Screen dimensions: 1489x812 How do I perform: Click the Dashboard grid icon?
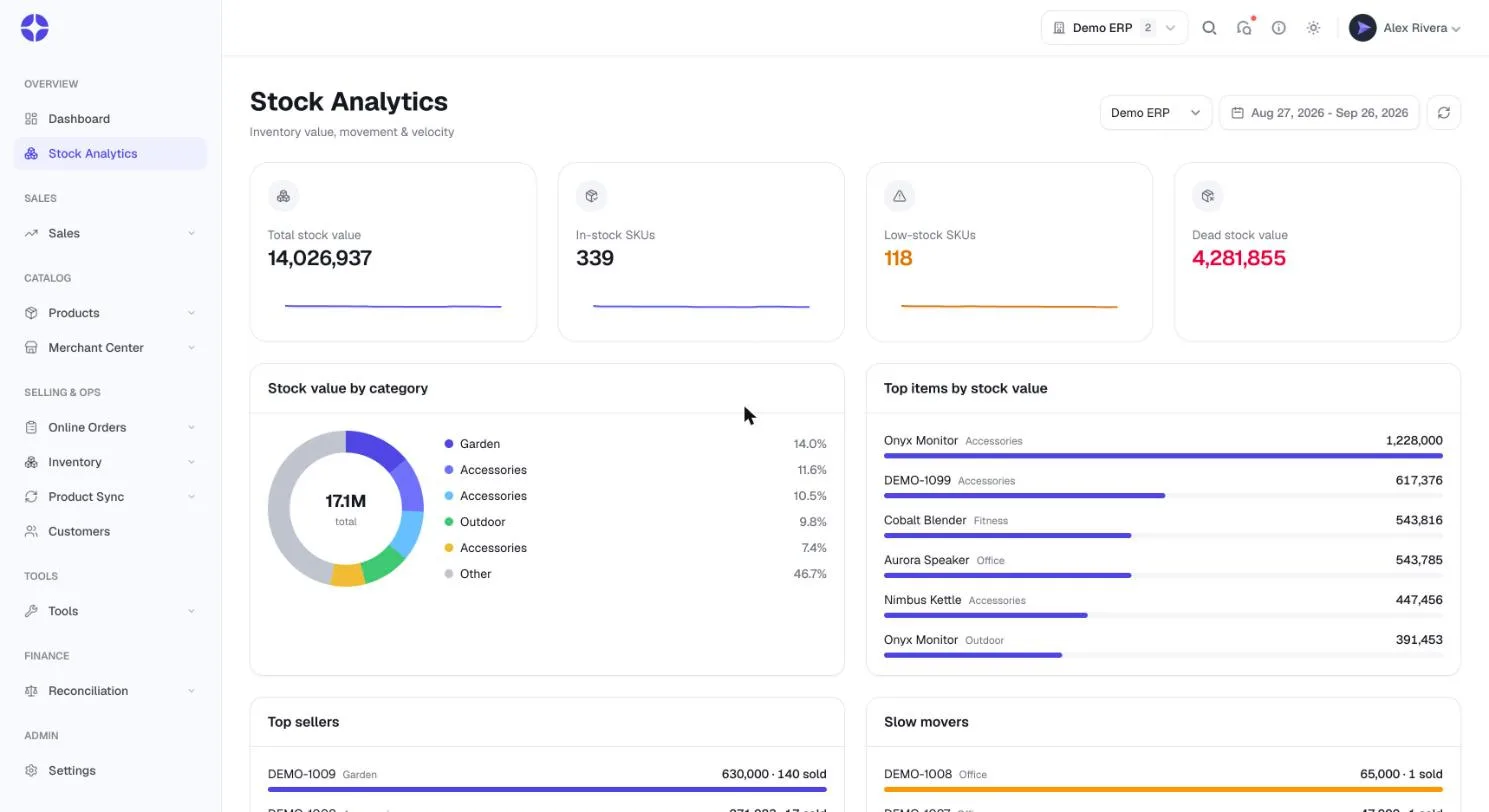point(31,119)
